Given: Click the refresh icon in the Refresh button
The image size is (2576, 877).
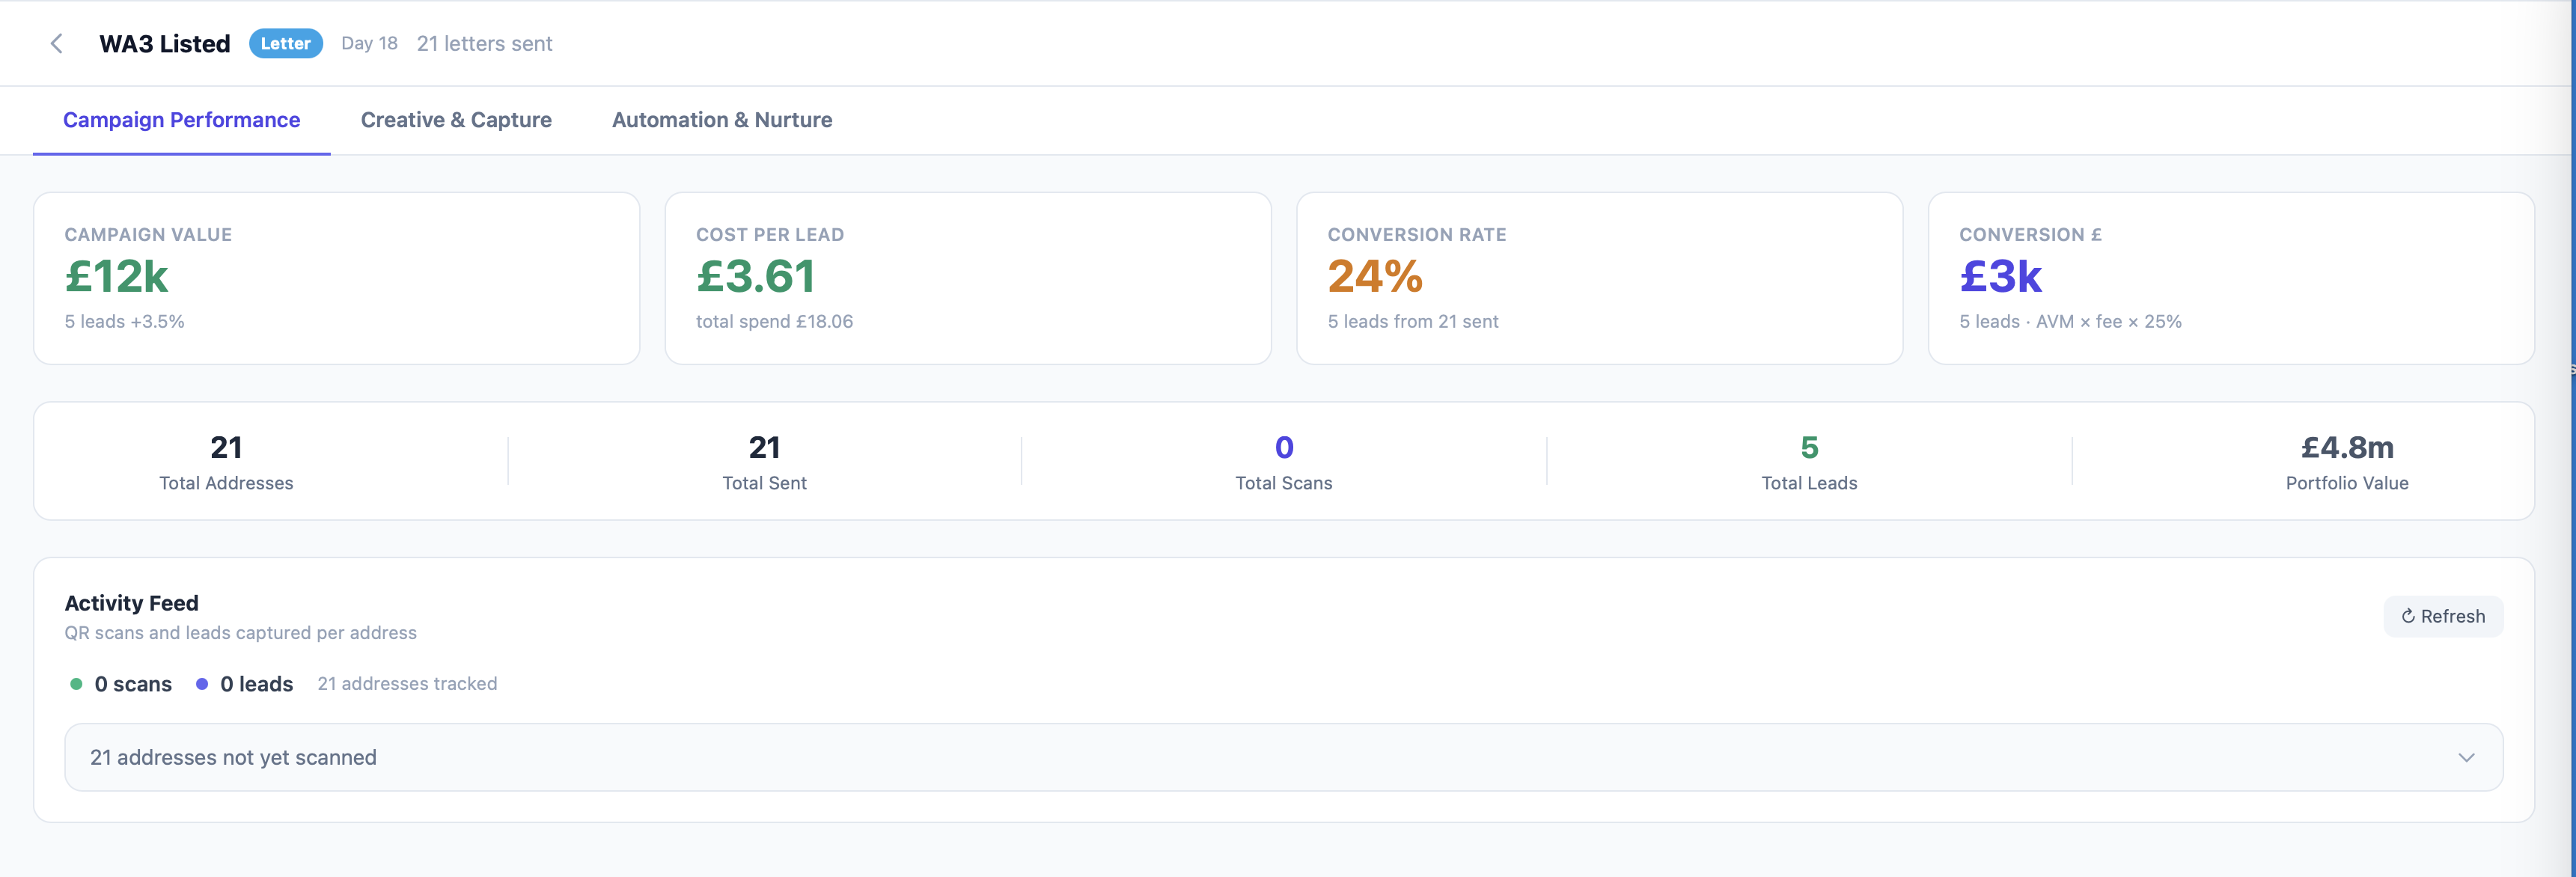Looking at the screenshot, I should 2408,616.
